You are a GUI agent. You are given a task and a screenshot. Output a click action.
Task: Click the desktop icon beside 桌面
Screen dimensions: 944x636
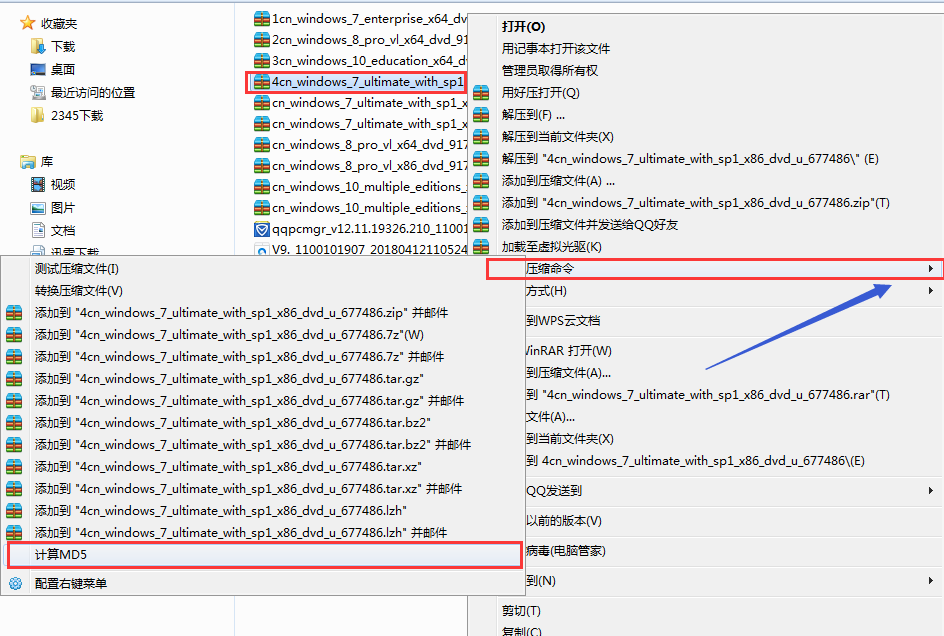[x=38, y=70]
